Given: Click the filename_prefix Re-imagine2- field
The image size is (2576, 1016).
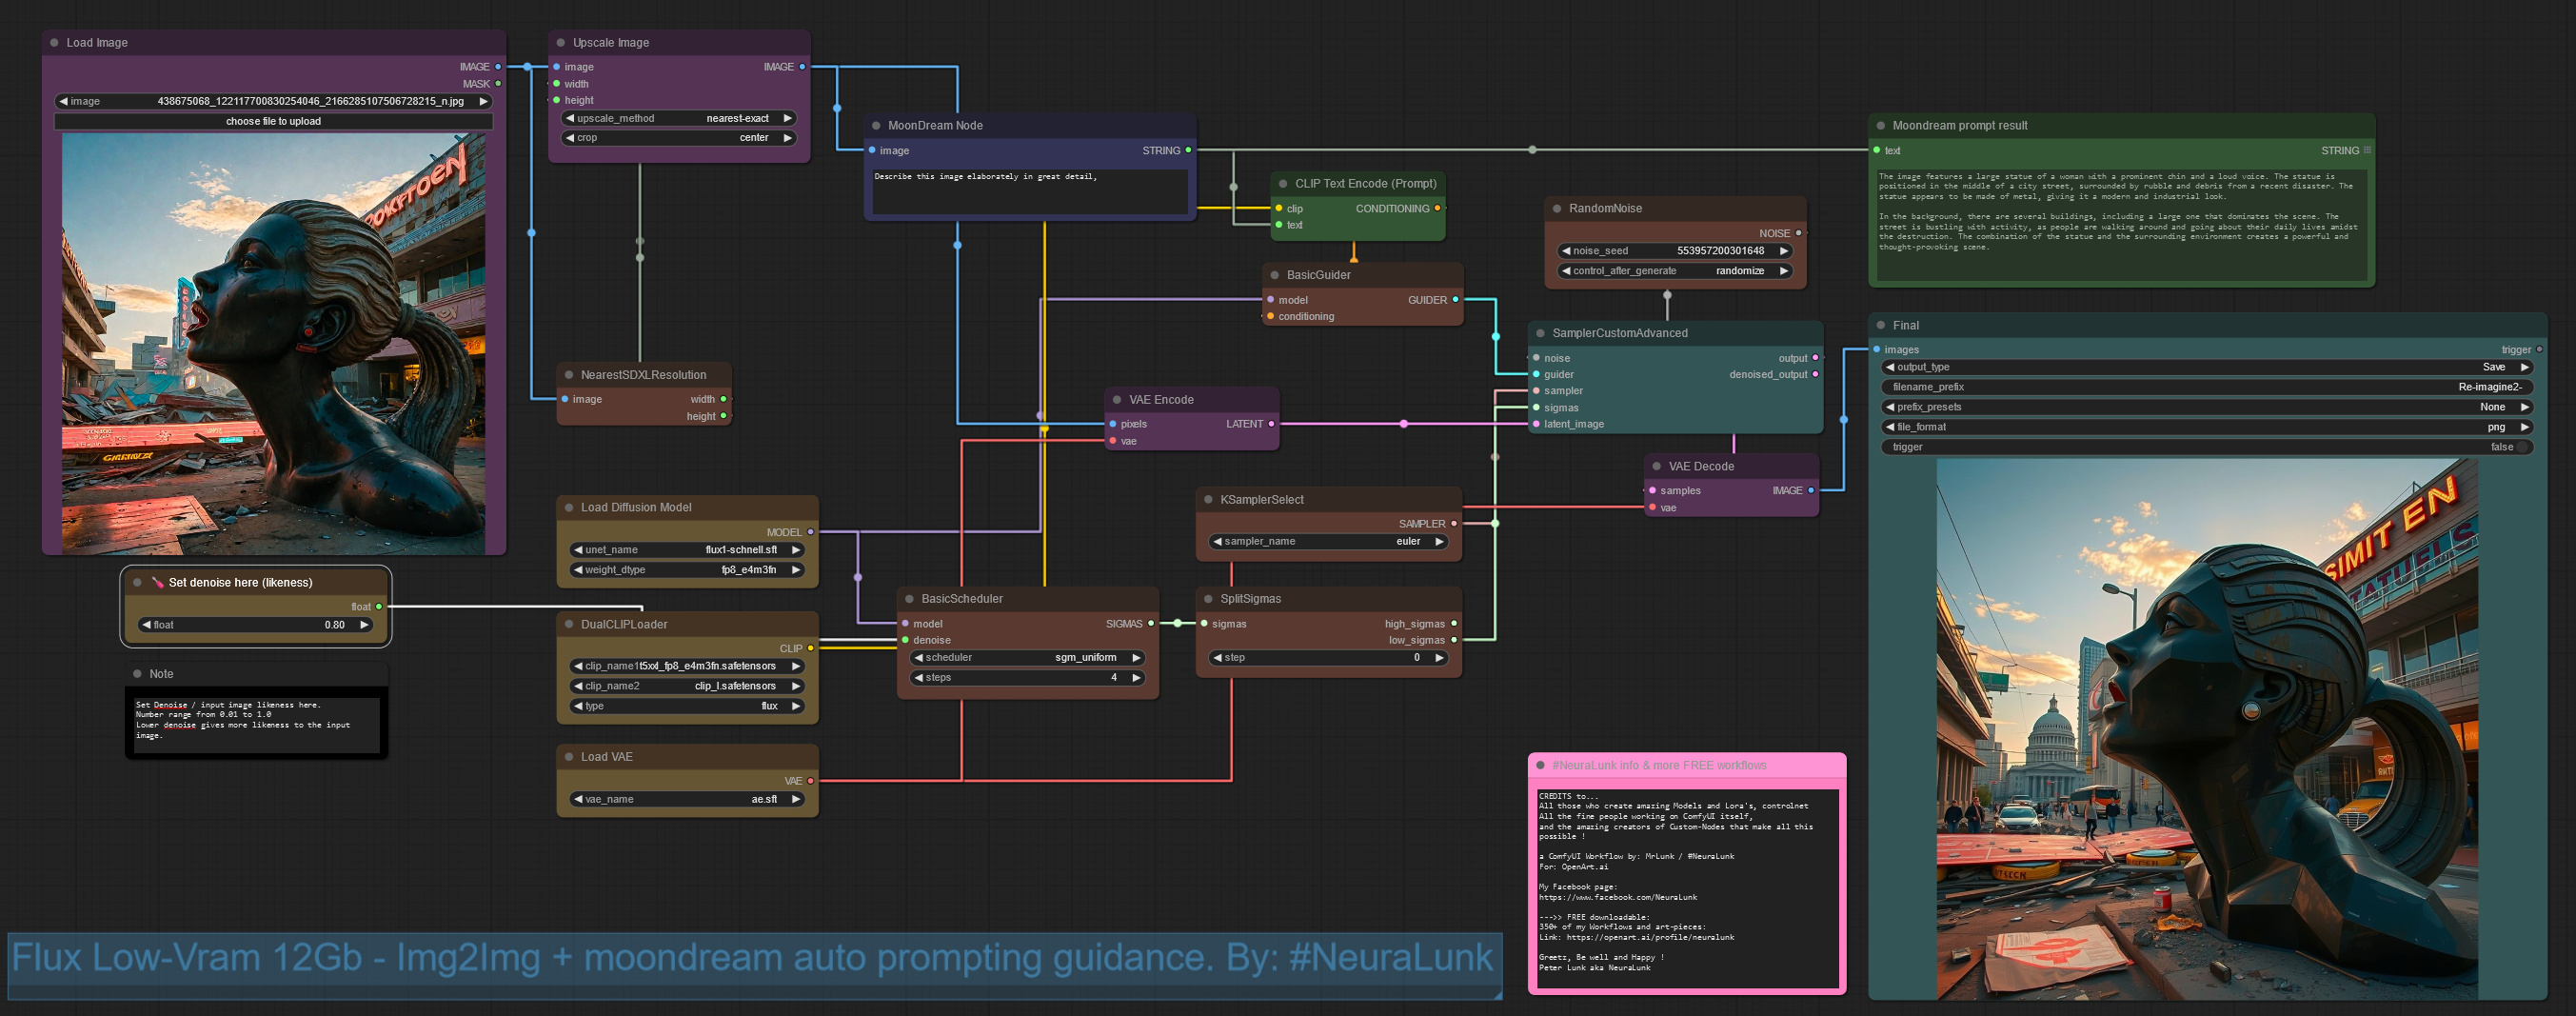Looking at the screenshot, I should 2206,387.
